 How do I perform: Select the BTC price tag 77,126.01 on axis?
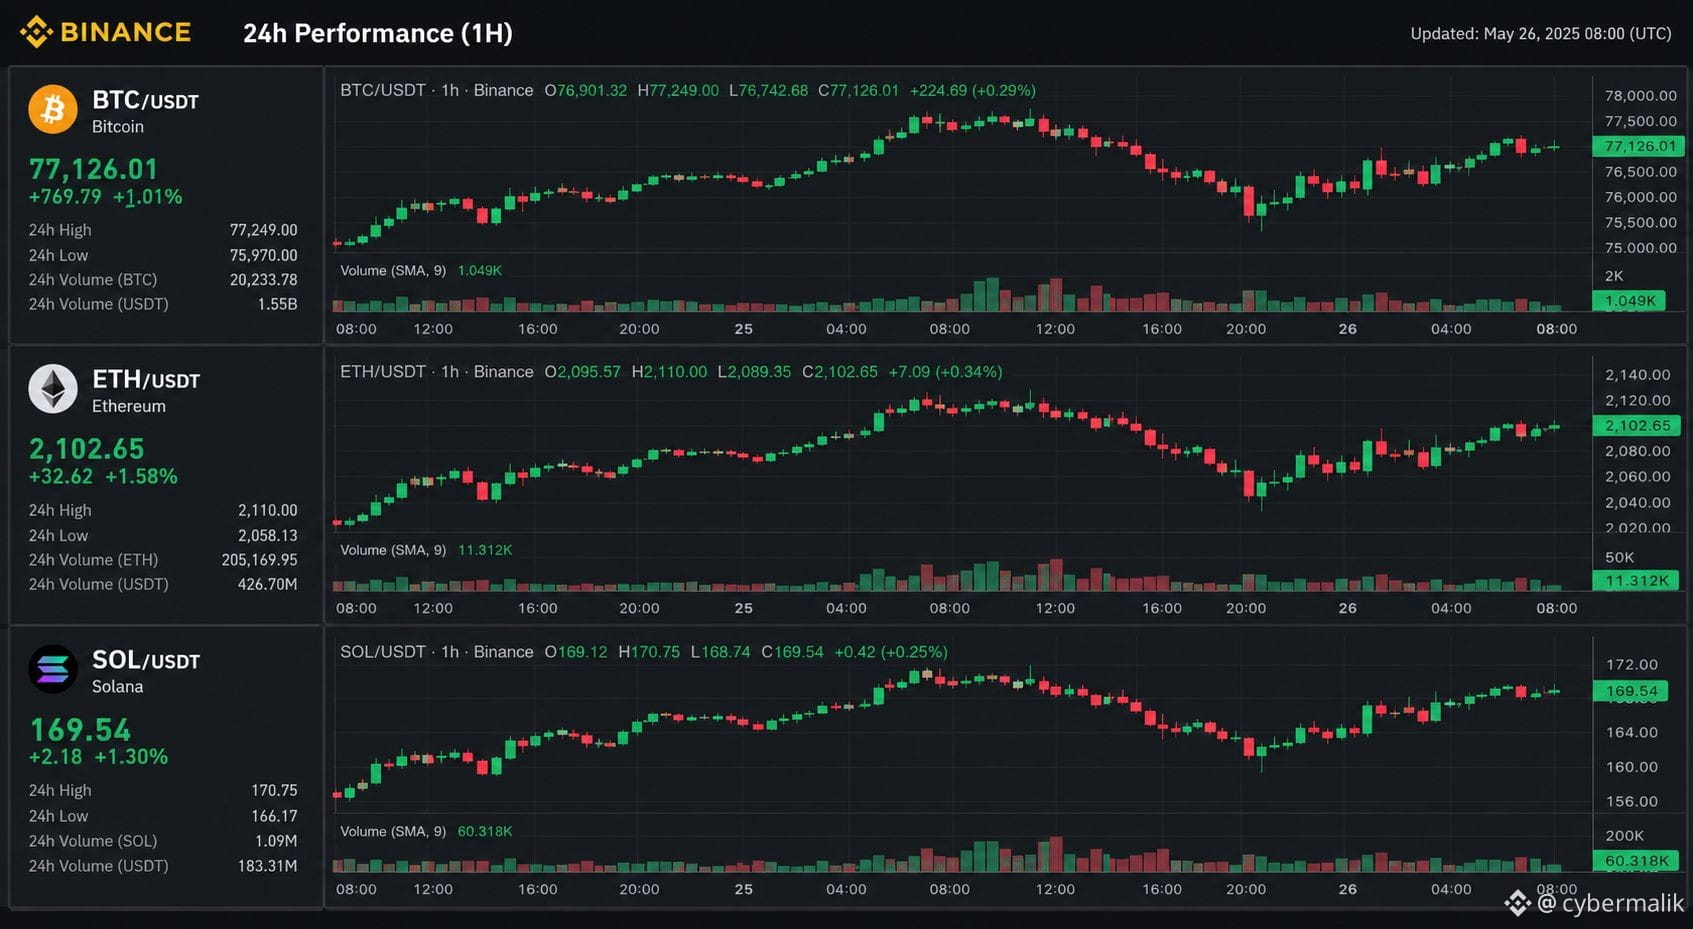[1638, 146]
